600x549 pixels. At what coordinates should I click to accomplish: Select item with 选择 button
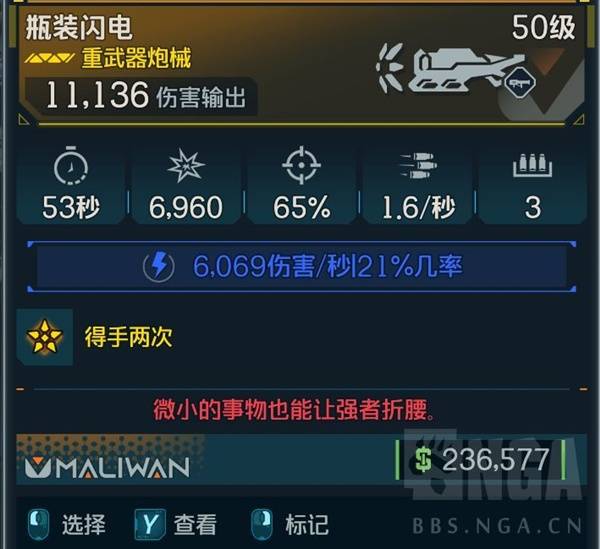click(67, 524)
